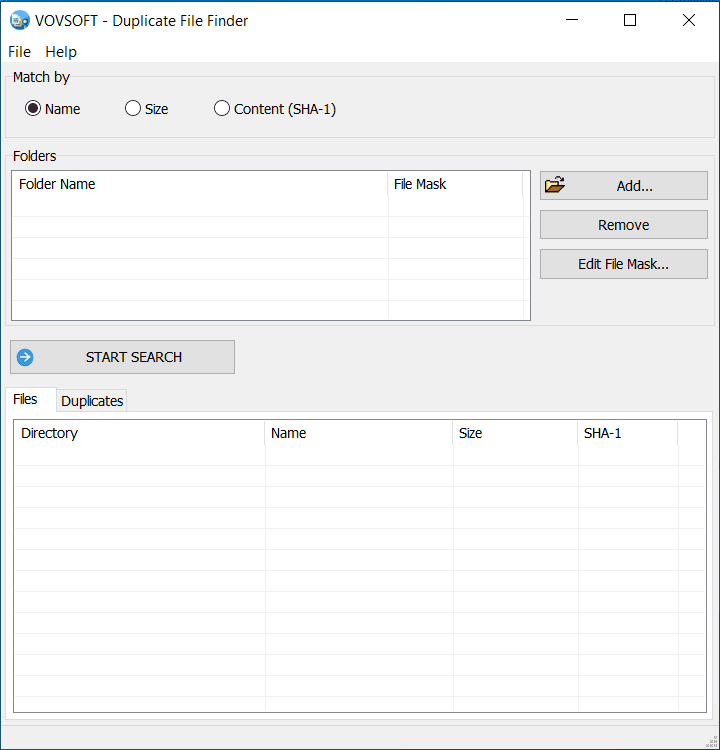The image size is (720, 750).
Task: Click the SHA-1 column header
Action: click(x=628, y=433)
